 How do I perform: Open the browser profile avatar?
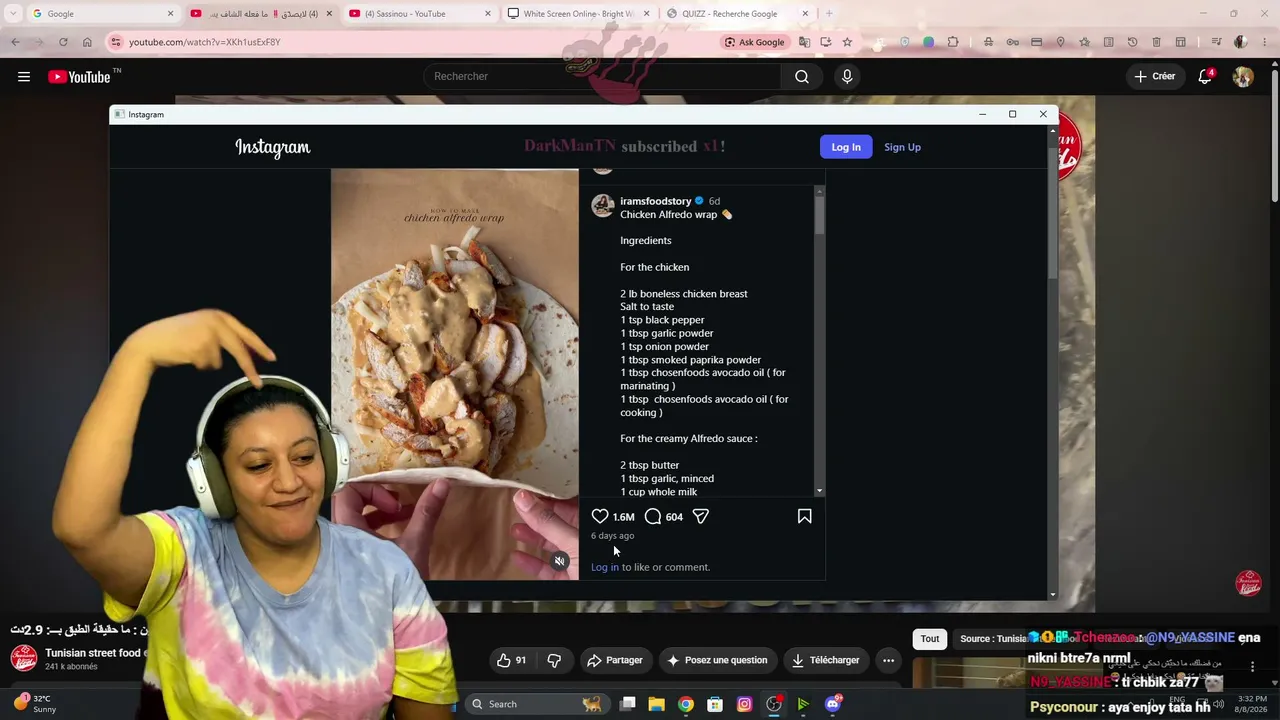coord(1241,42)
